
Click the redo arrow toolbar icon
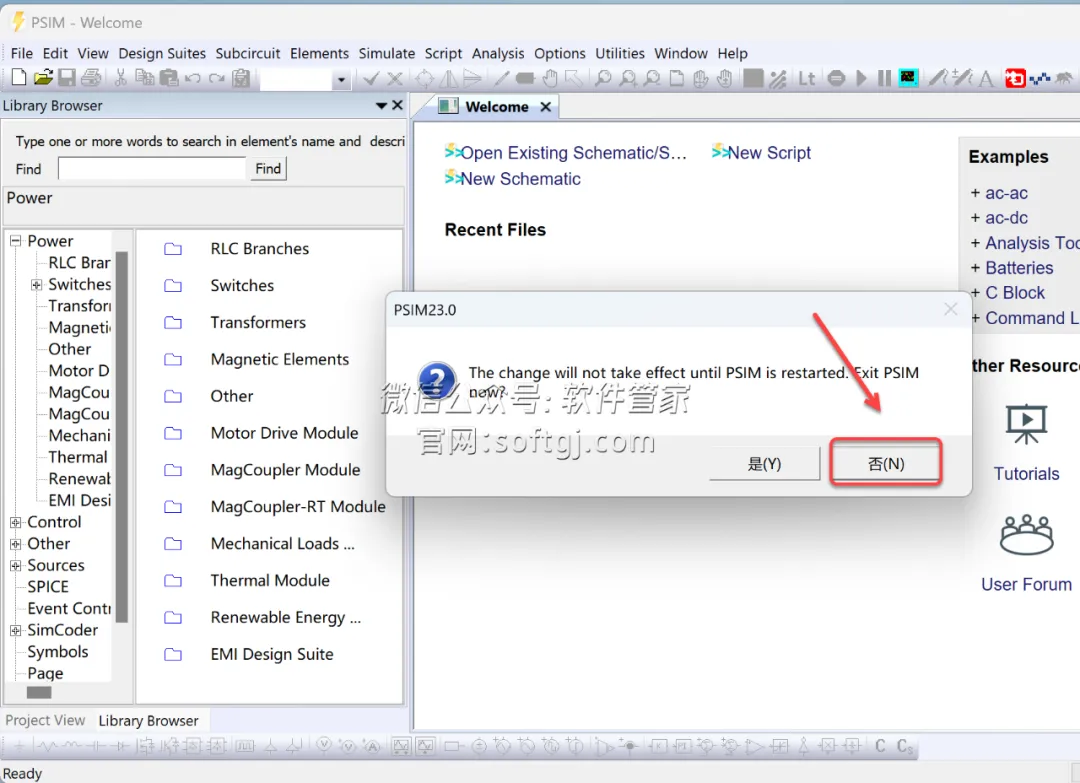(x=217, y=78)
